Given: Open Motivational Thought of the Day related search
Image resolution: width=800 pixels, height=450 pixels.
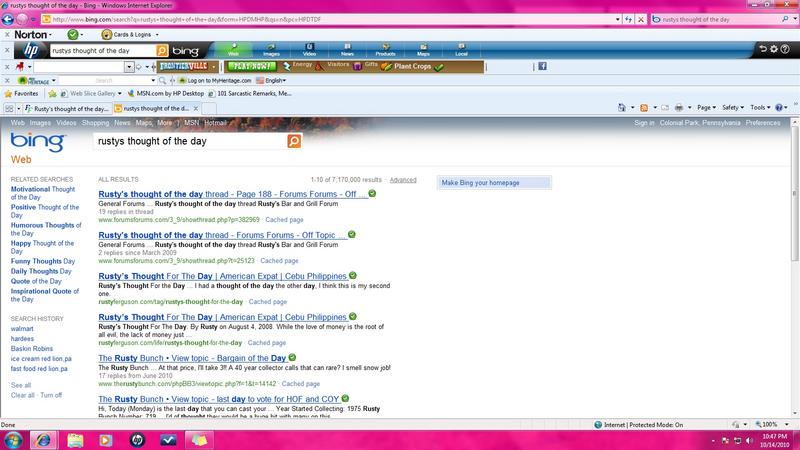Looking at the screenshot, I should pos(43,193).
